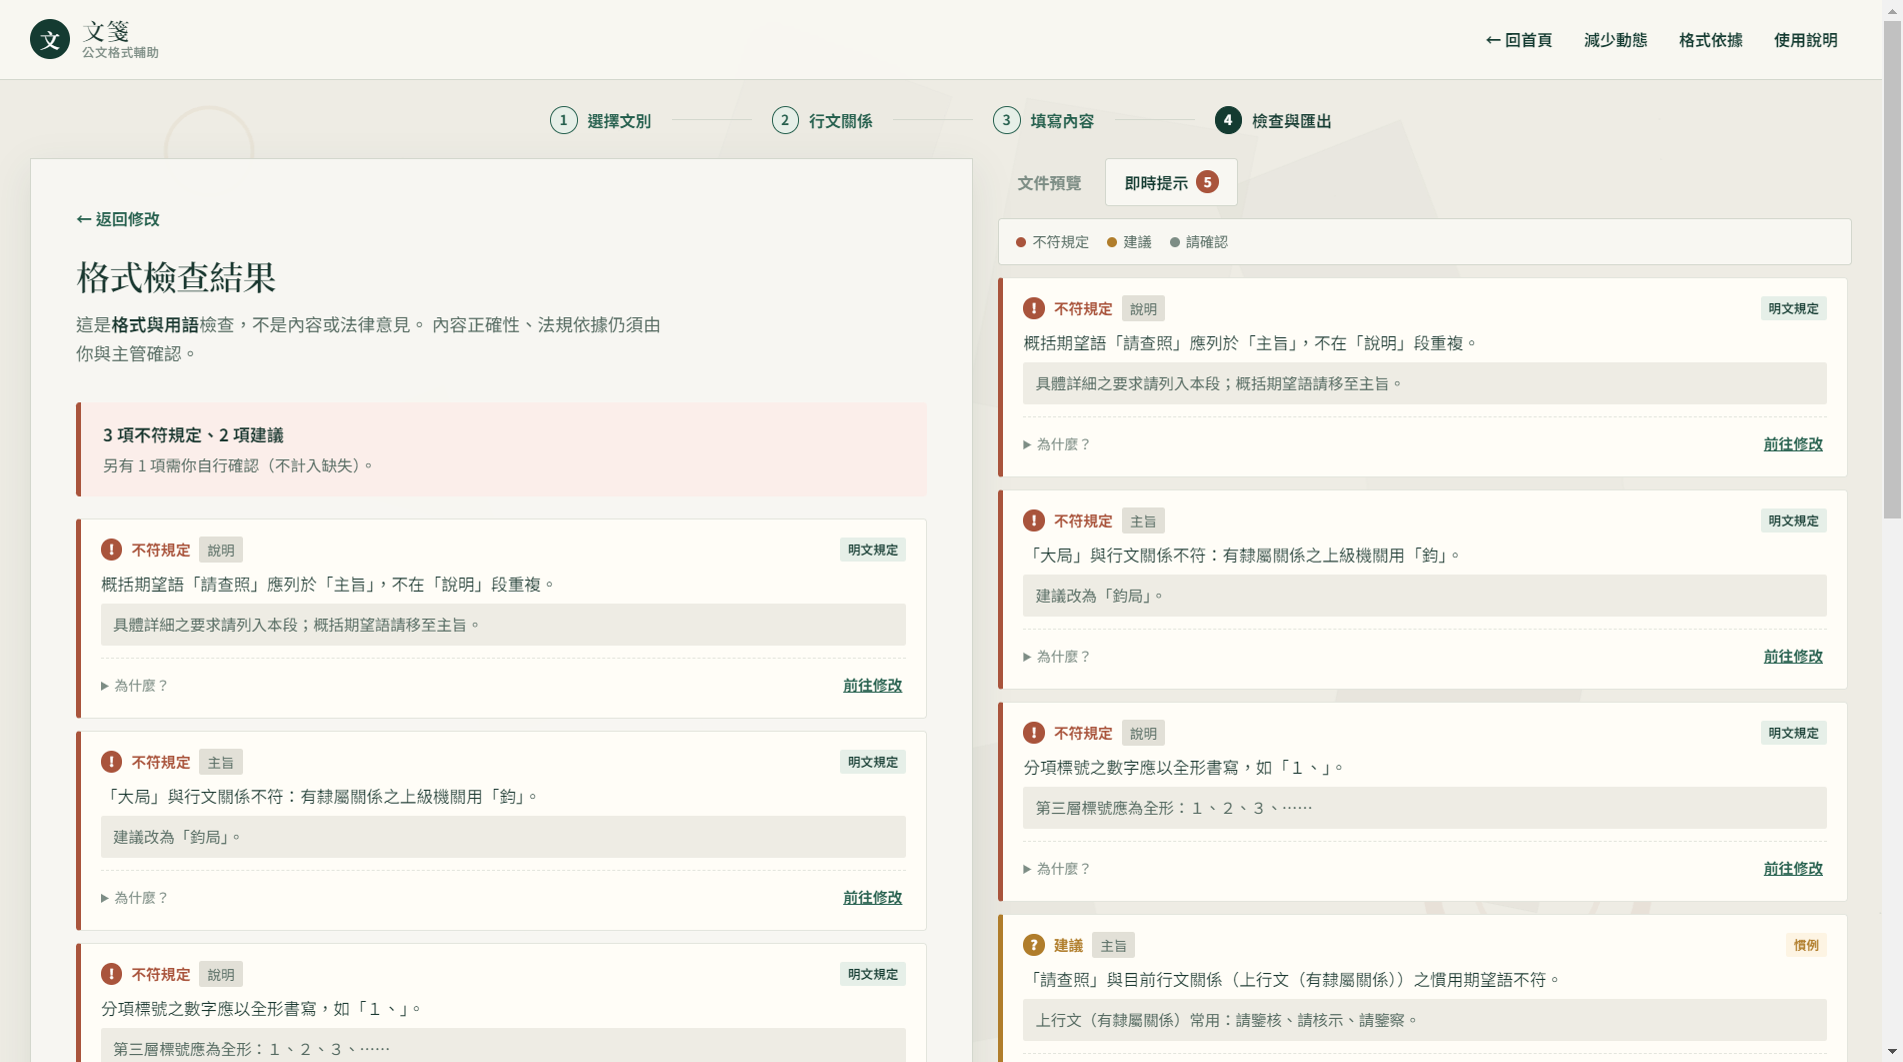Expand 為什麼？ in left 請查照 card
Screen dimensions: 1903x1062
[135, 686]
